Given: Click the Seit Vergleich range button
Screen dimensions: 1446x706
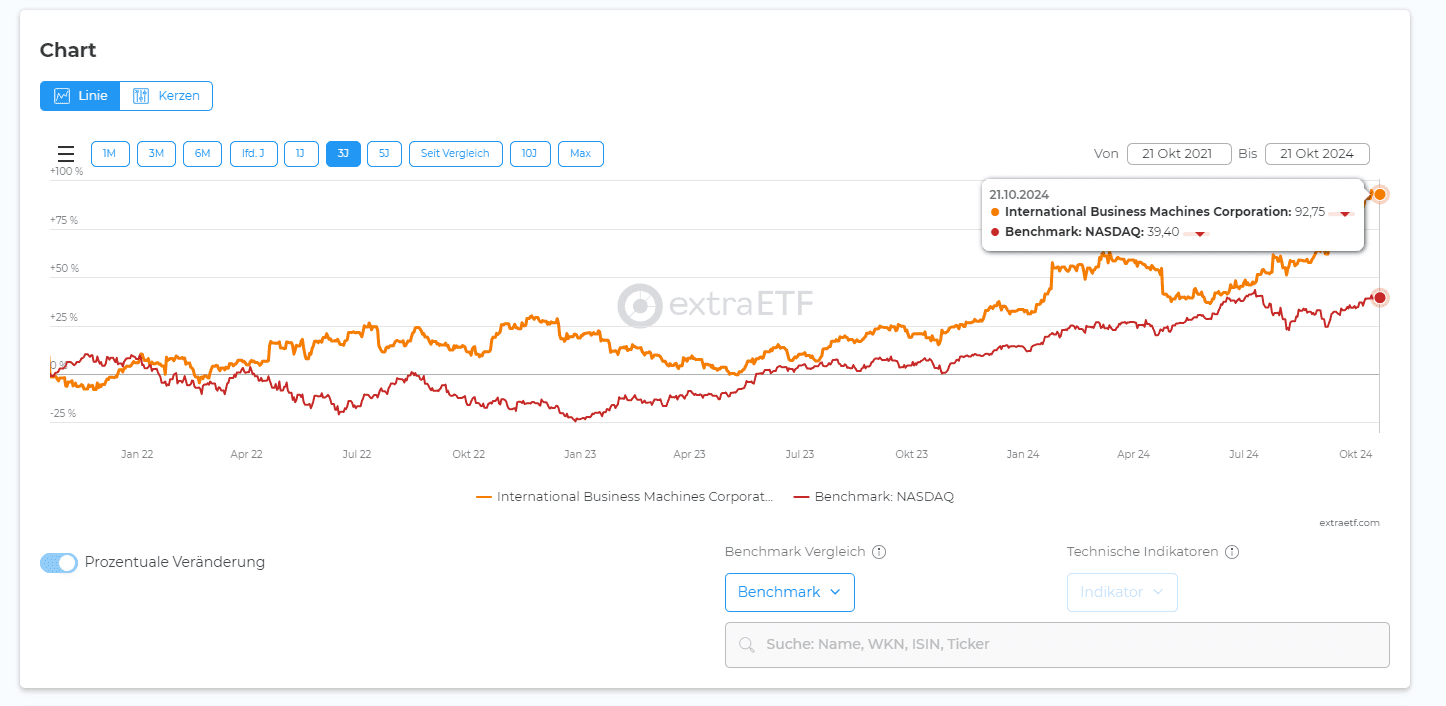Looking at the screenshot, I should pyautogui.click(x=455, y=154).
